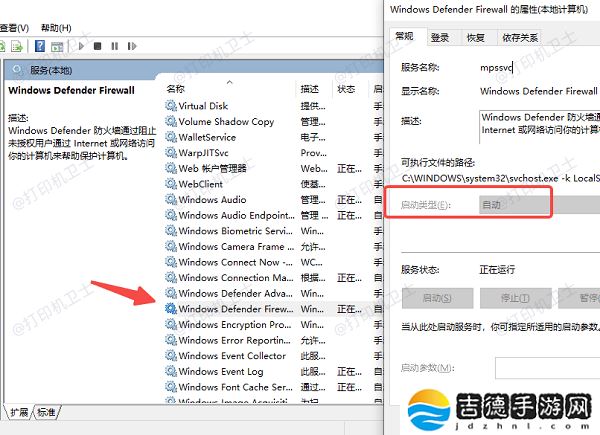Click the gear icon beside Windows Connect Now

pos(171,262)
